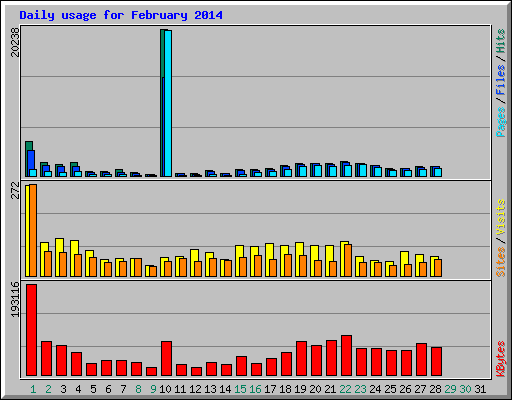Click day label 10 on the x-axis
This screenshot has height=400, width=512.
[x=165, y=389]
